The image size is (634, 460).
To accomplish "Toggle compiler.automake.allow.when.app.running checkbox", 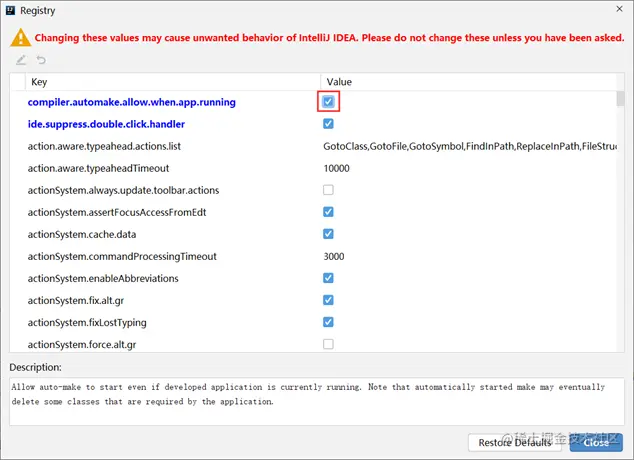I will (x=328, y=101).
